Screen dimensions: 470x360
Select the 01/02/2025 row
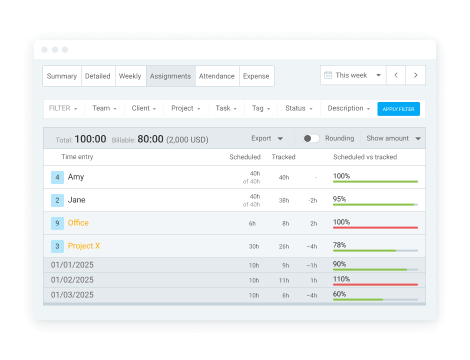[x=234, y=280]
